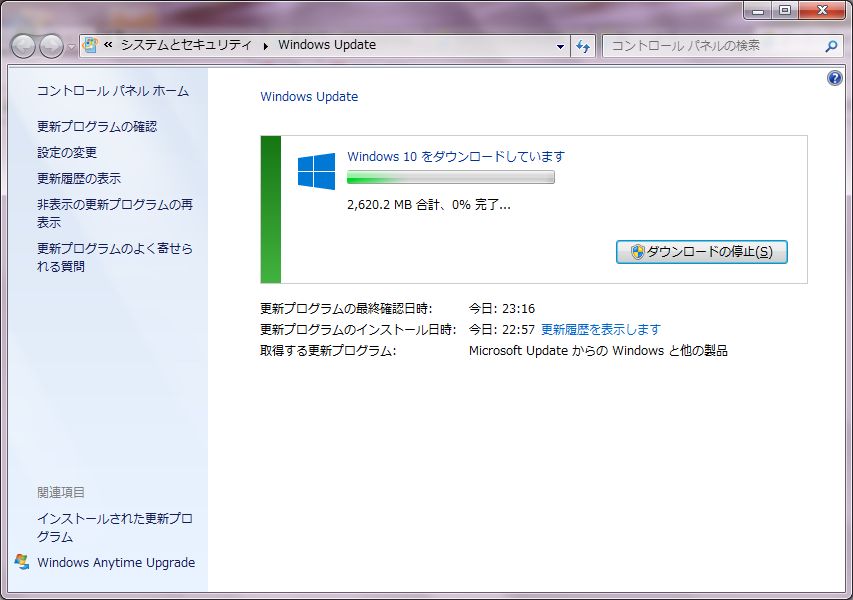Minimize the Windows Update window

click(x=758, y=10)
